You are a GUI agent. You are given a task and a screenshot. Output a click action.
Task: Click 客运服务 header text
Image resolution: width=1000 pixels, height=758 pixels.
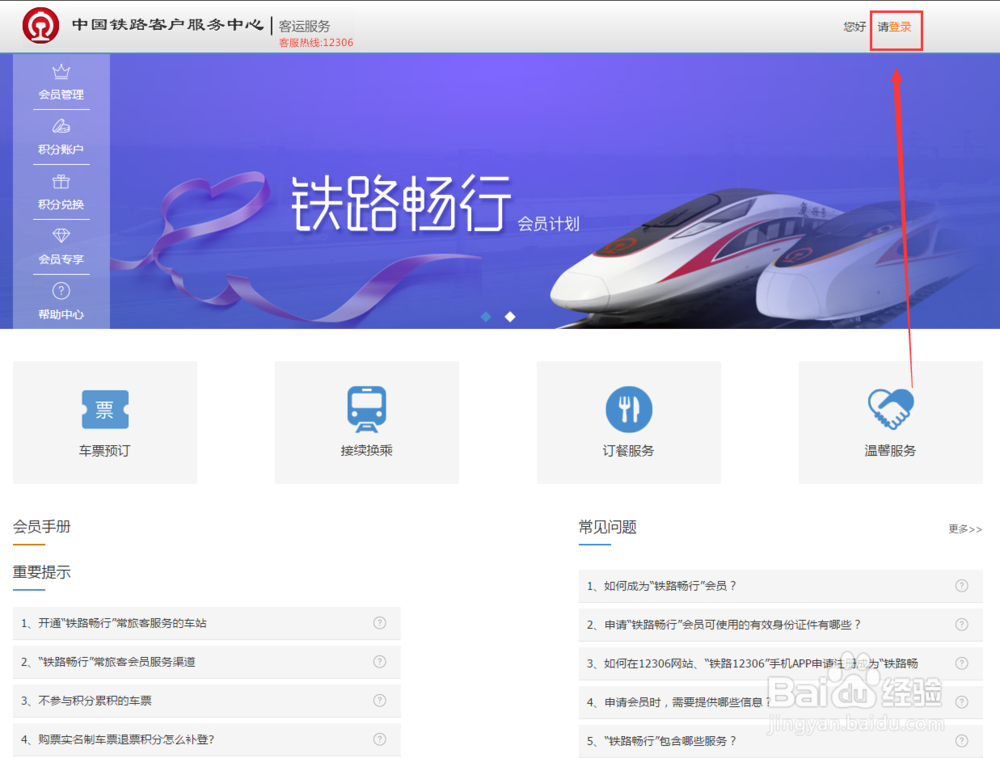pos(305,26)
